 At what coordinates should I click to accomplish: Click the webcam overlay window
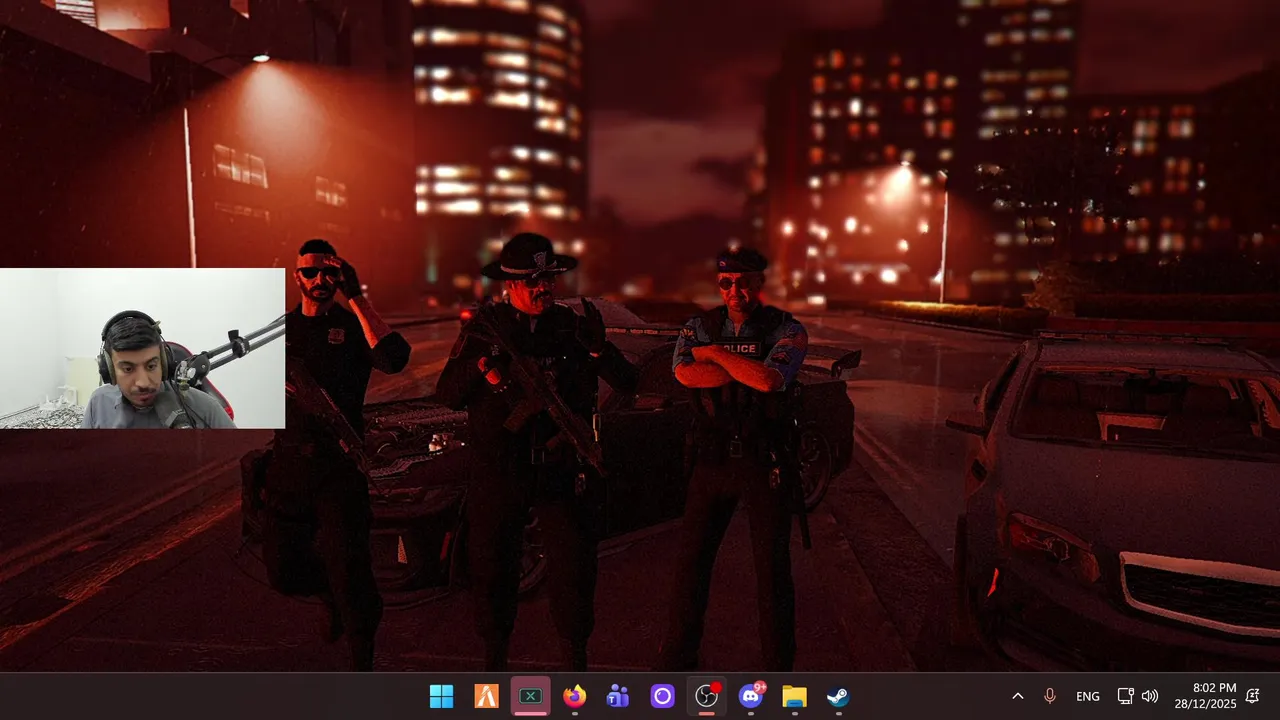tap(142, 348)
